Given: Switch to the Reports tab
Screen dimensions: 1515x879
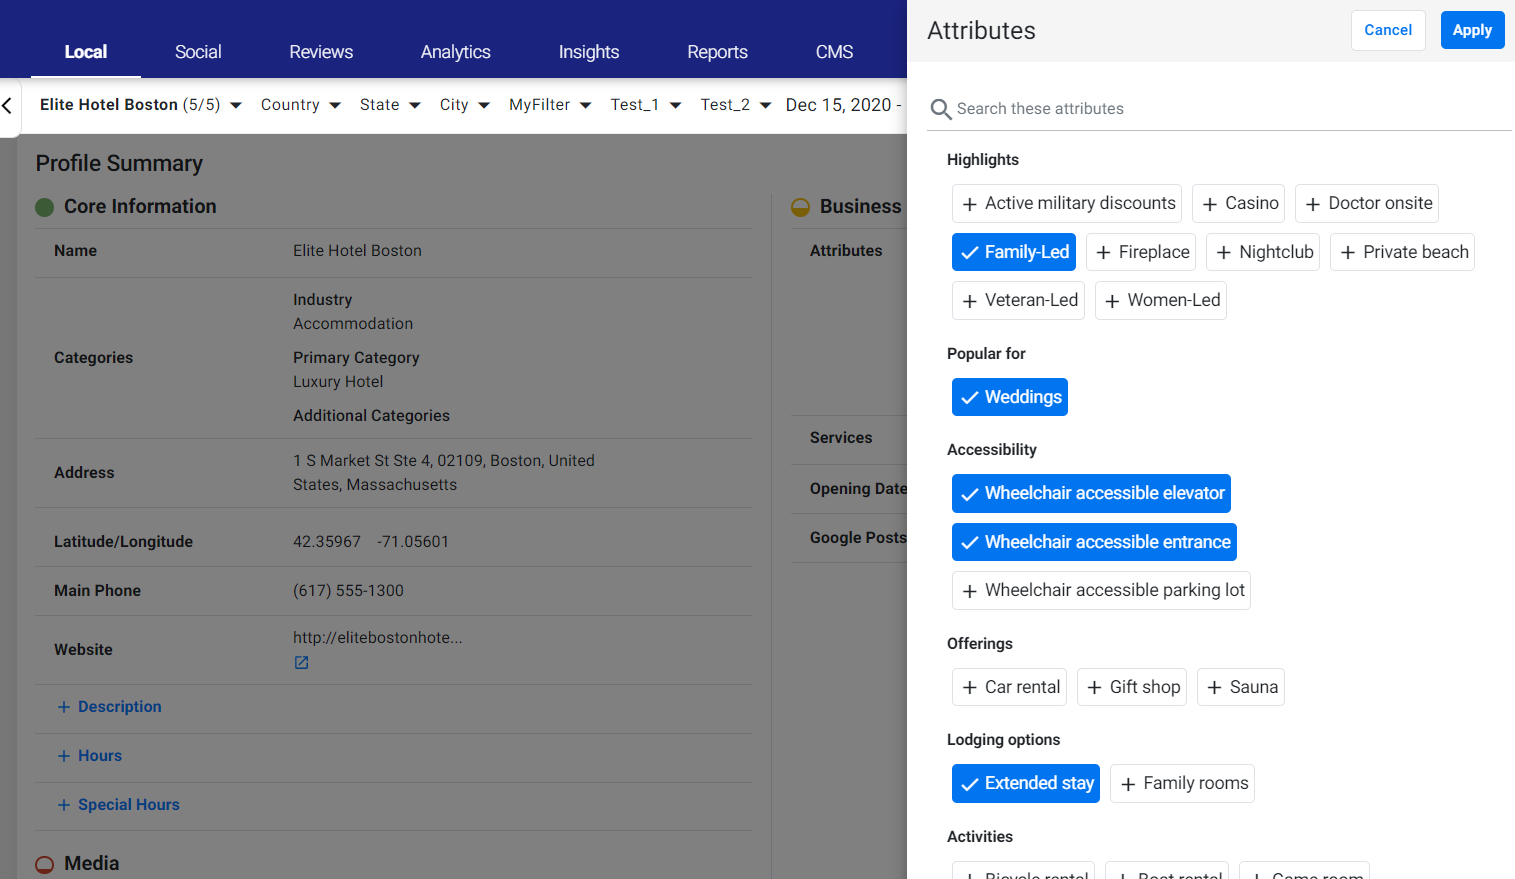Looking at the screenshot, I should (718, 52).
